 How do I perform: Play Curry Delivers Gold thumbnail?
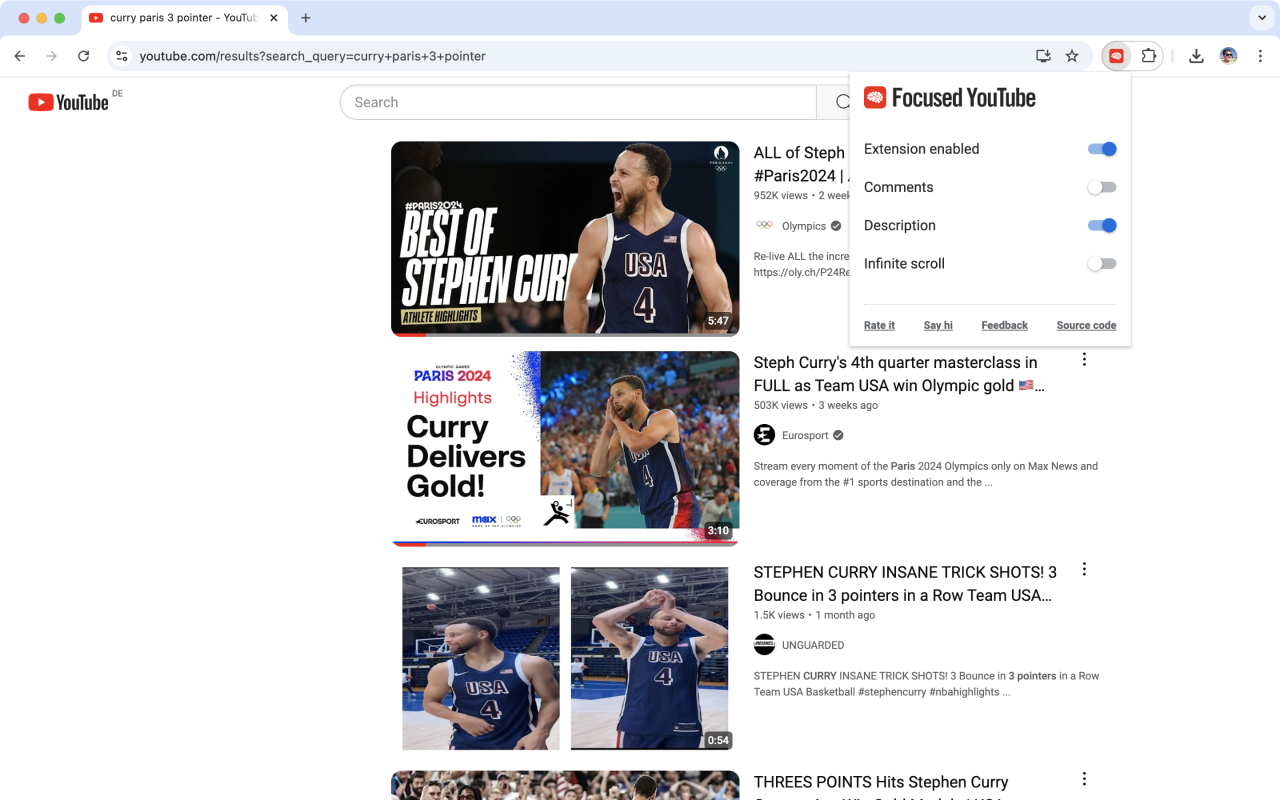point(565,448)
